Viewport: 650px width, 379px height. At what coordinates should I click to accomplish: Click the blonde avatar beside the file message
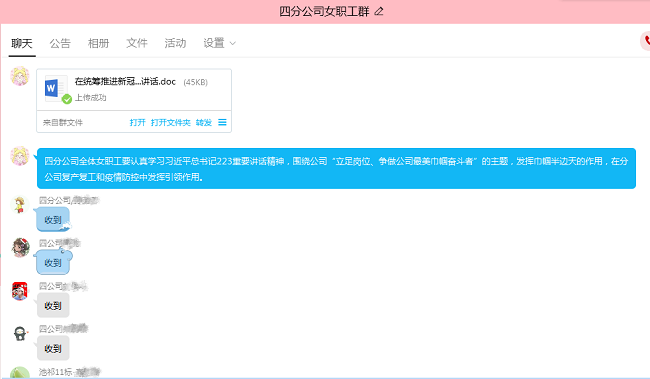click(x=20, y=76)
